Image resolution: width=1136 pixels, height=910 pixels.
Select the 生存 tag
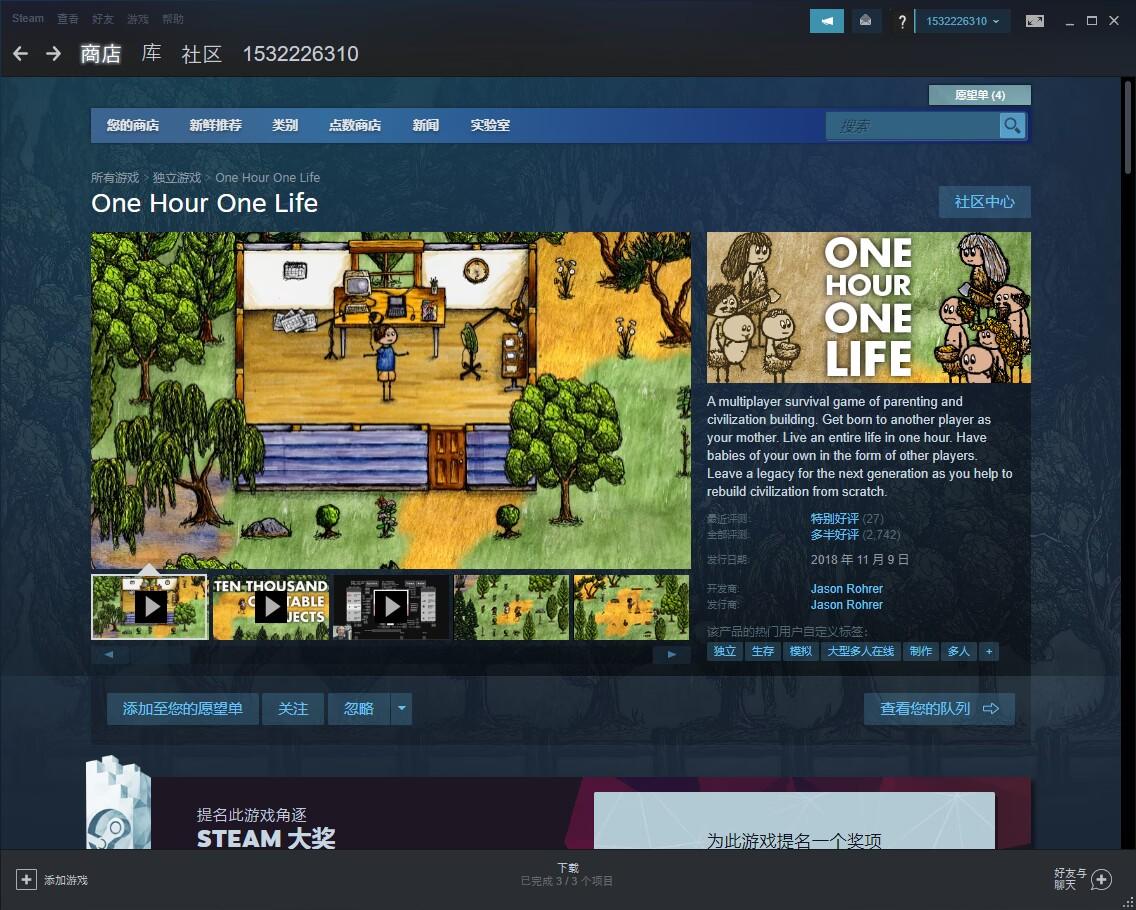point(763,651)
